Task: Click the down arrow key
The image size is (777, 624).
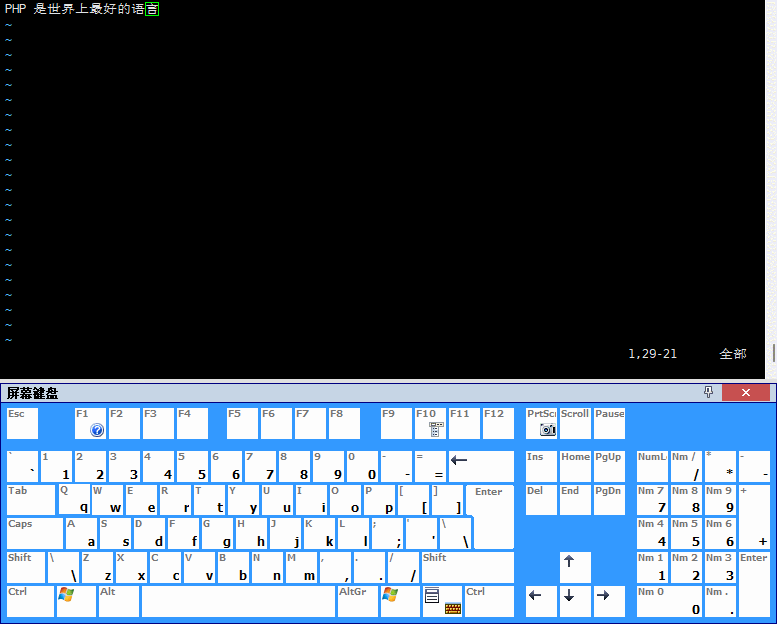Action: tap(575, 601)
